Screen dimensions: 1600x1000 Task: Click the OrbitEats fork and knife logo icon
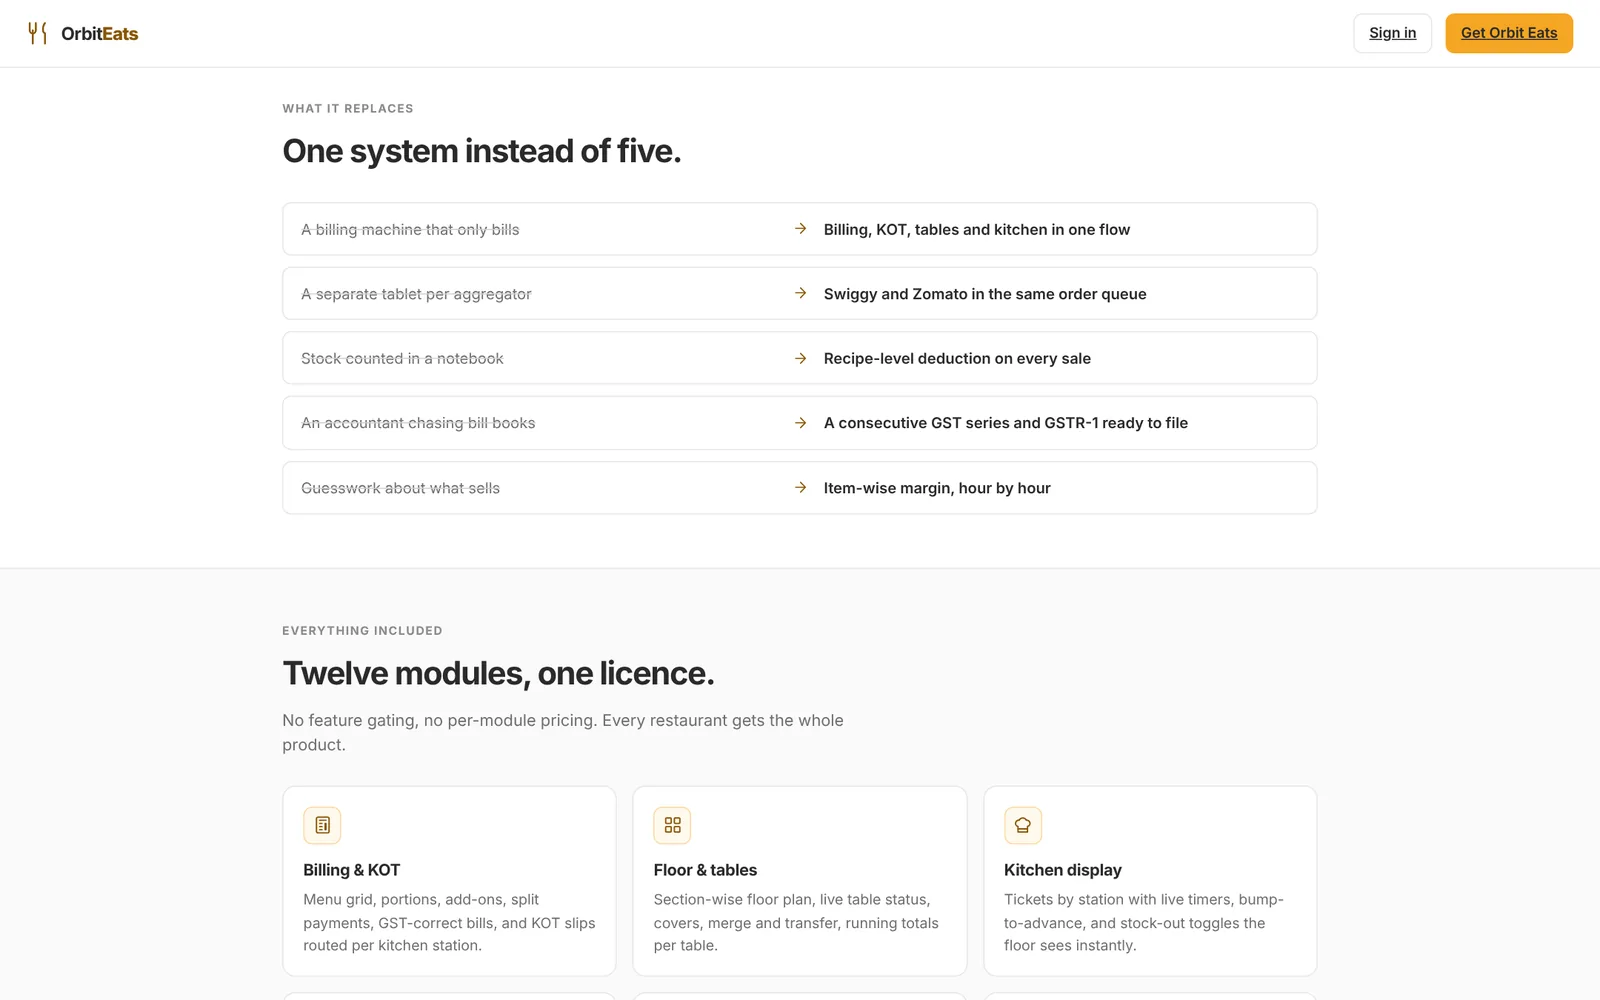point(37,33)
